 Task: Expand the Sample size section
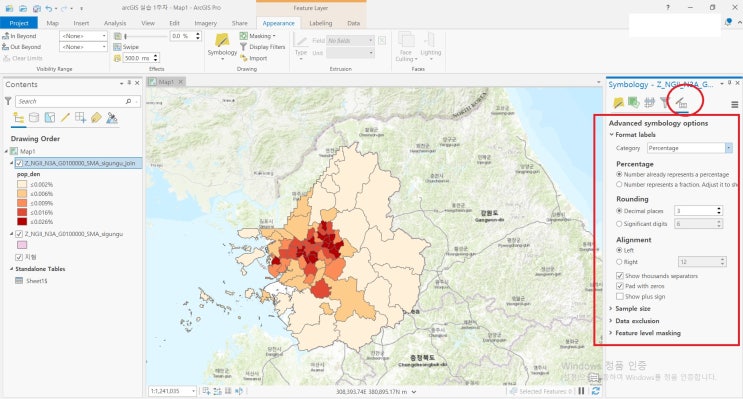611,308
